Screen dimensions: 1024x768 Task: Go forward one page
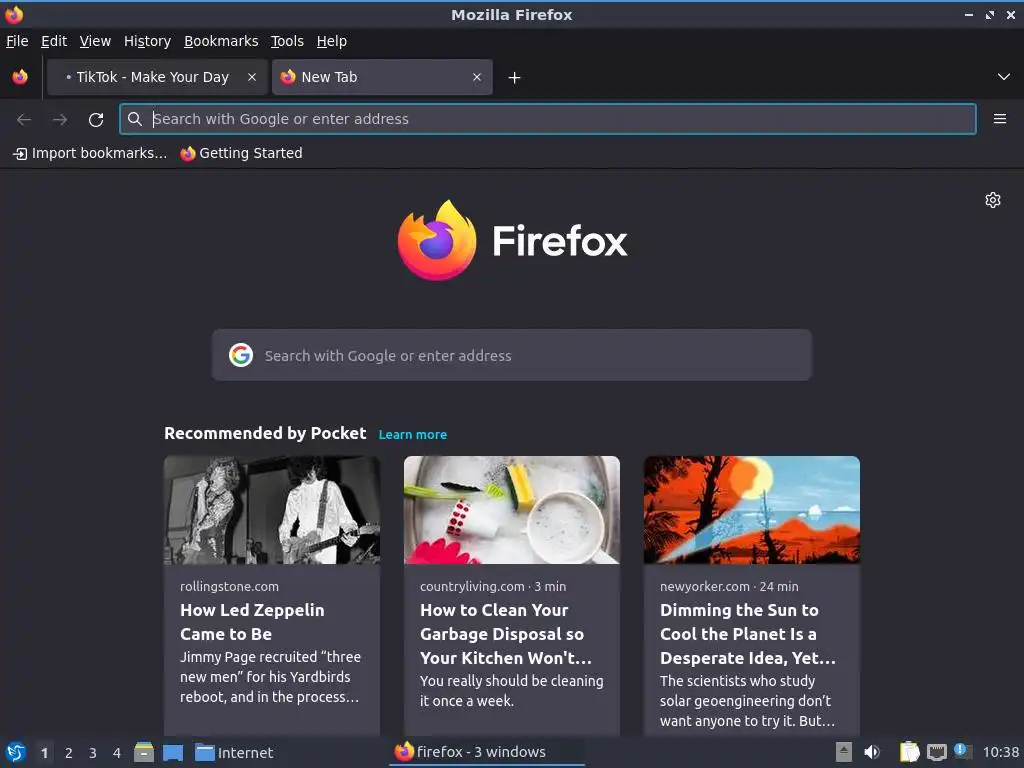point(60,119)
